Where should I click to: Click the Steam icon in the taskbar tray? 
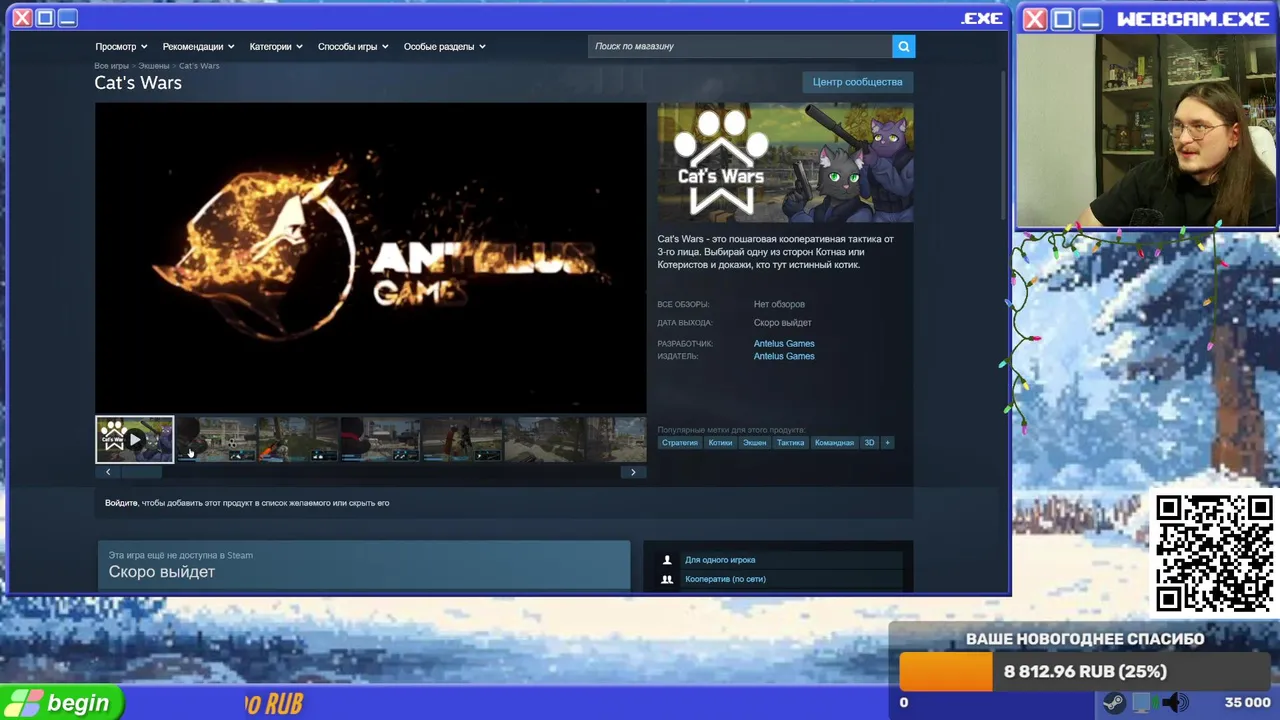point(1113,703)
